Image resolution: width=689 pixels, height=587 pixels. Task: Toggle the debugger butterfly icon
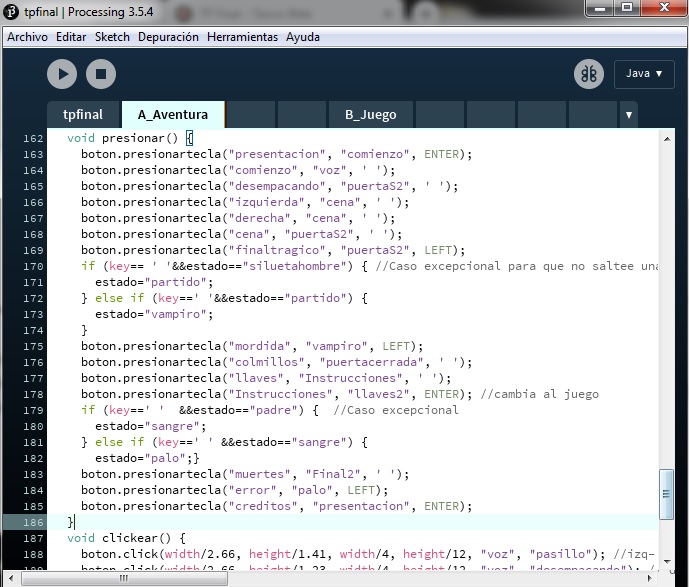tap(589, 74)
